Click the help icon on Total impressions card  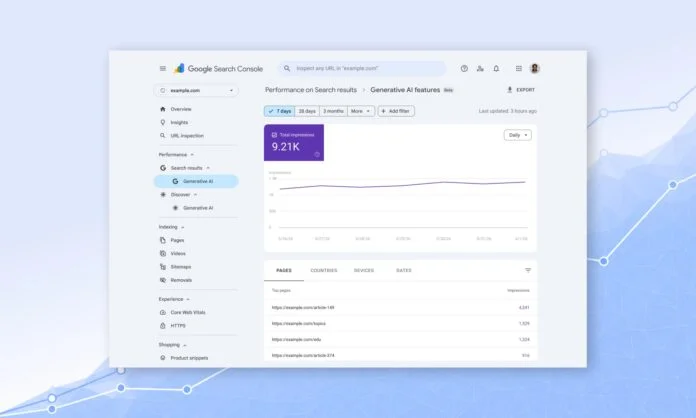click(317, 154)
